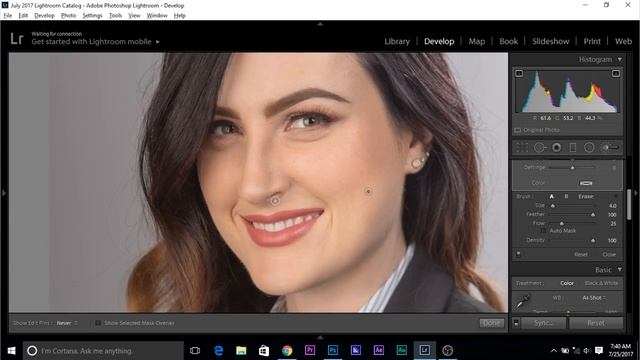Click the right panel scrollbar
This screenshot has width=640, height=360.
click(x=629, y=205)
